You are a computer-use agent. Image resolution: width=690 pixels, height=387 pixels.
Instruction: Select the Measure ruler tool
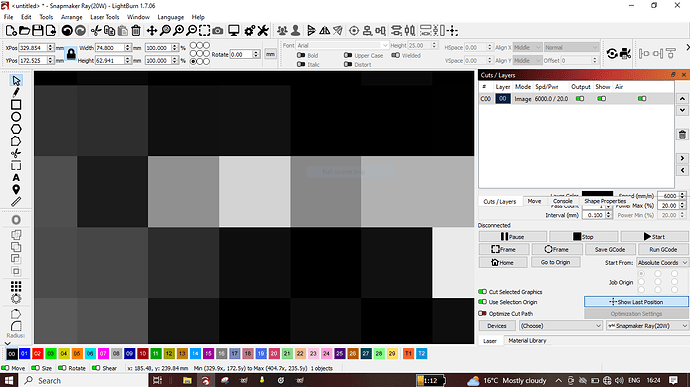coord(16,202)
